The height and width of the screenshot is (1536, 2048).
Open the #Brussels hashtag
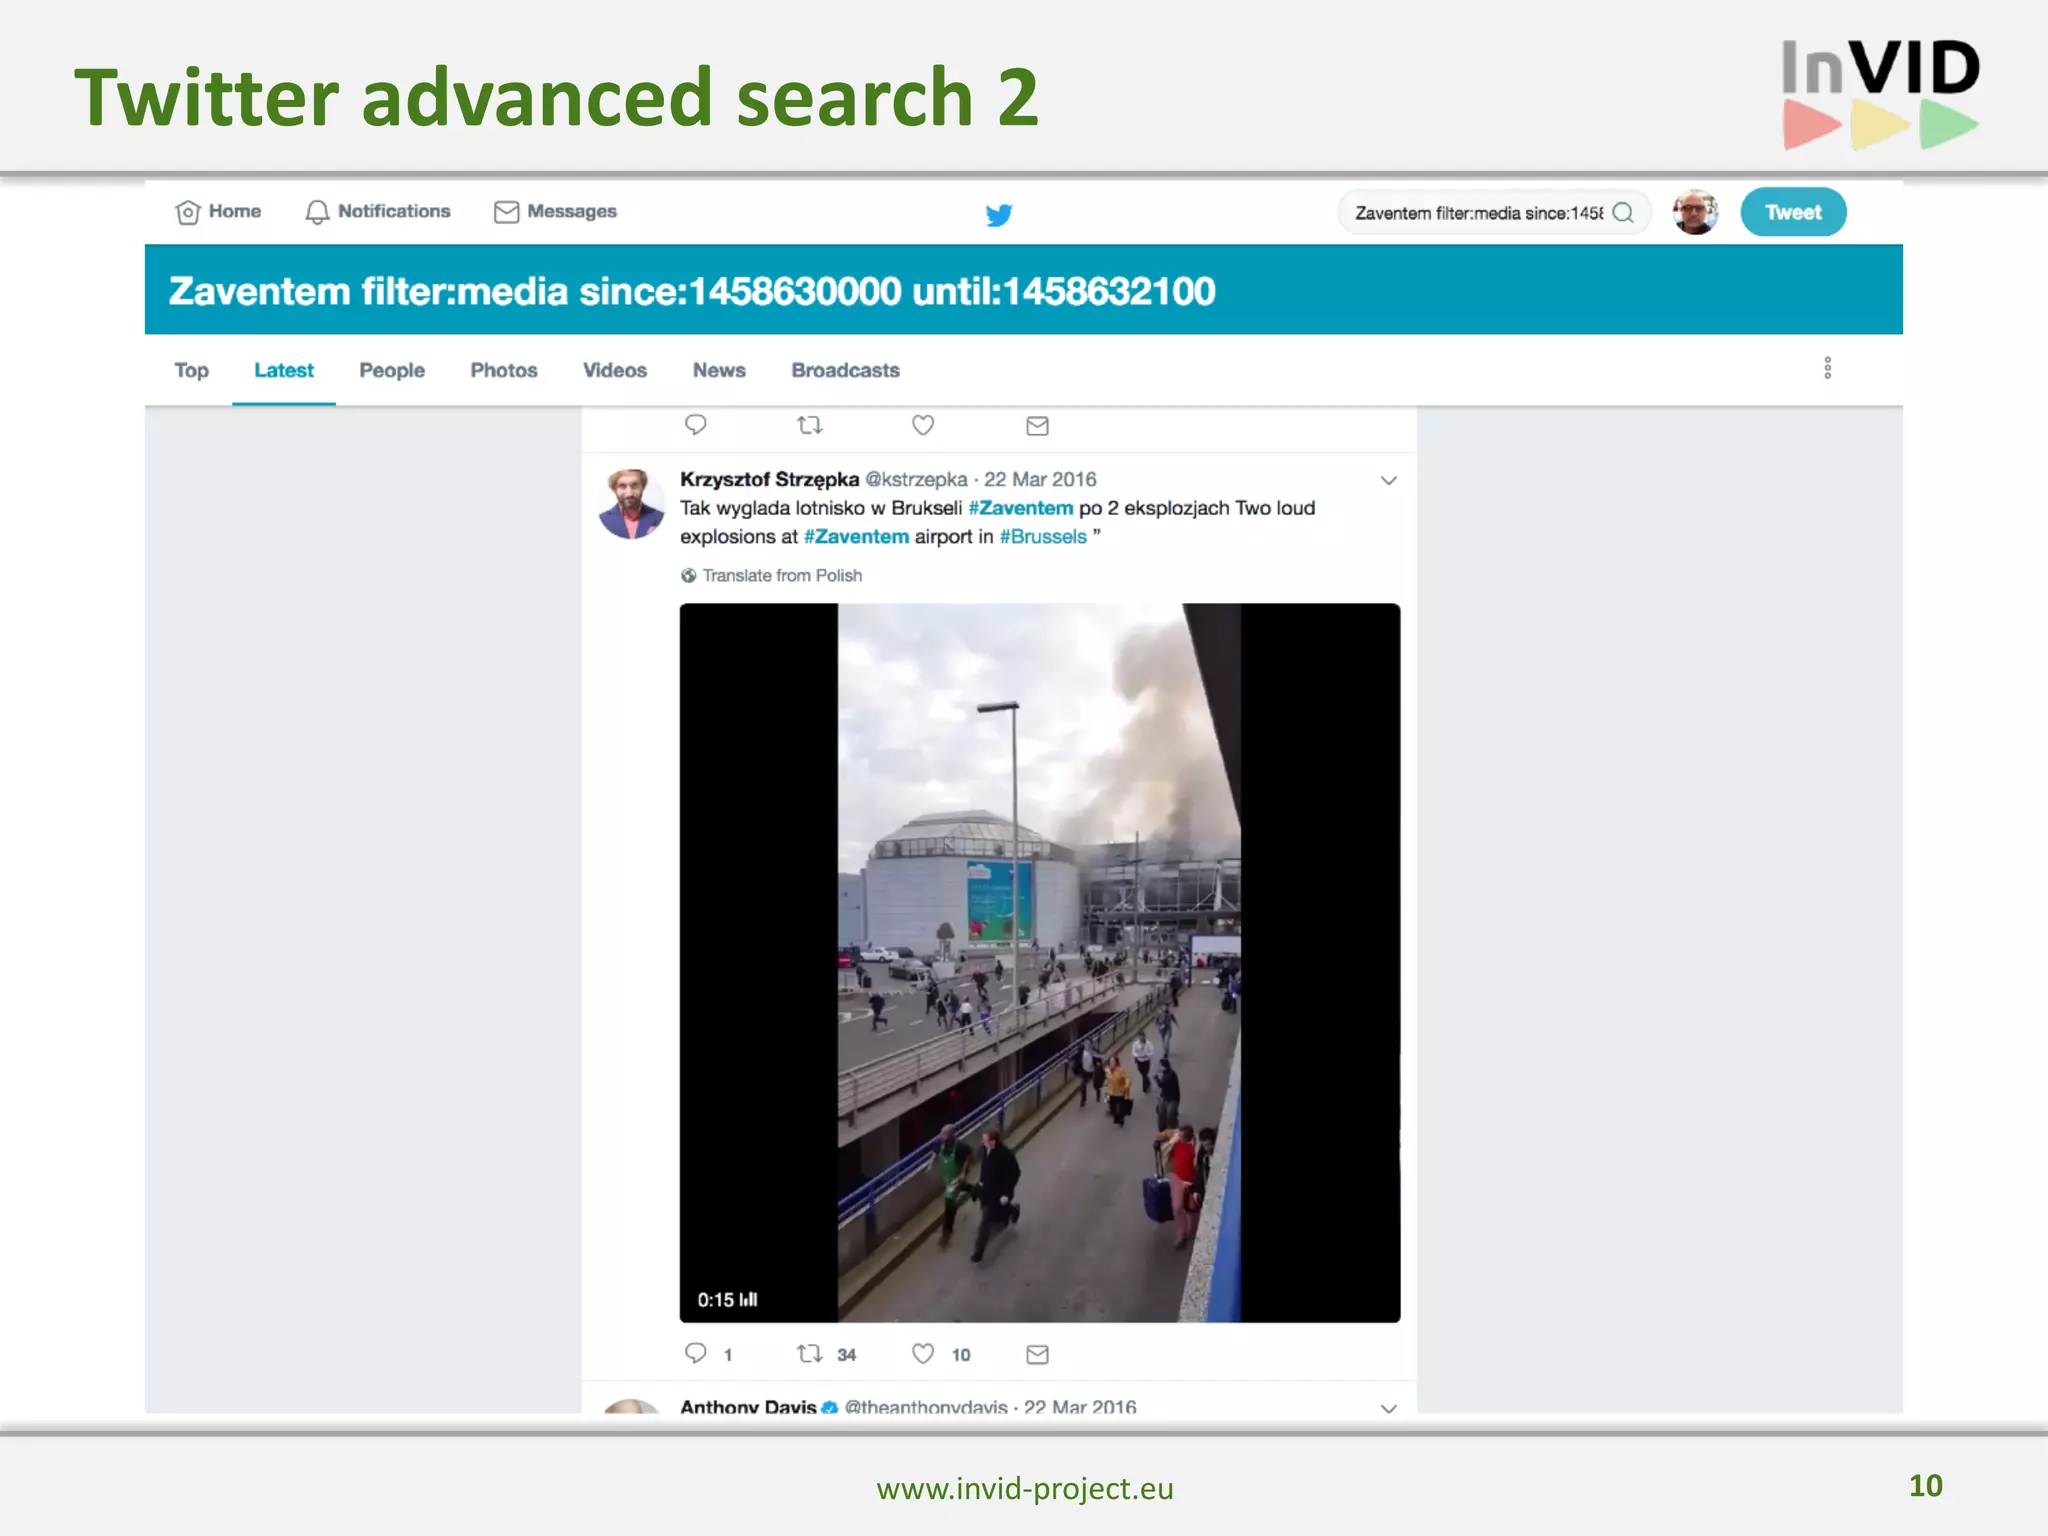coord(1043,536)
